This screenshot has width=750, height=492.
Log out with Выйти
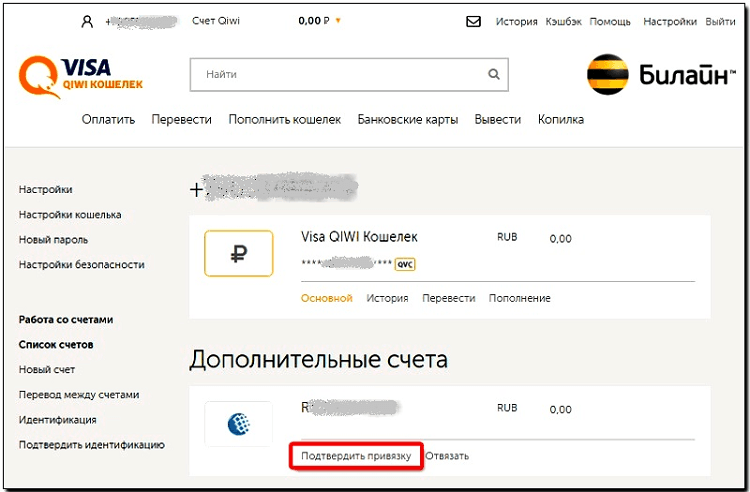720,22
